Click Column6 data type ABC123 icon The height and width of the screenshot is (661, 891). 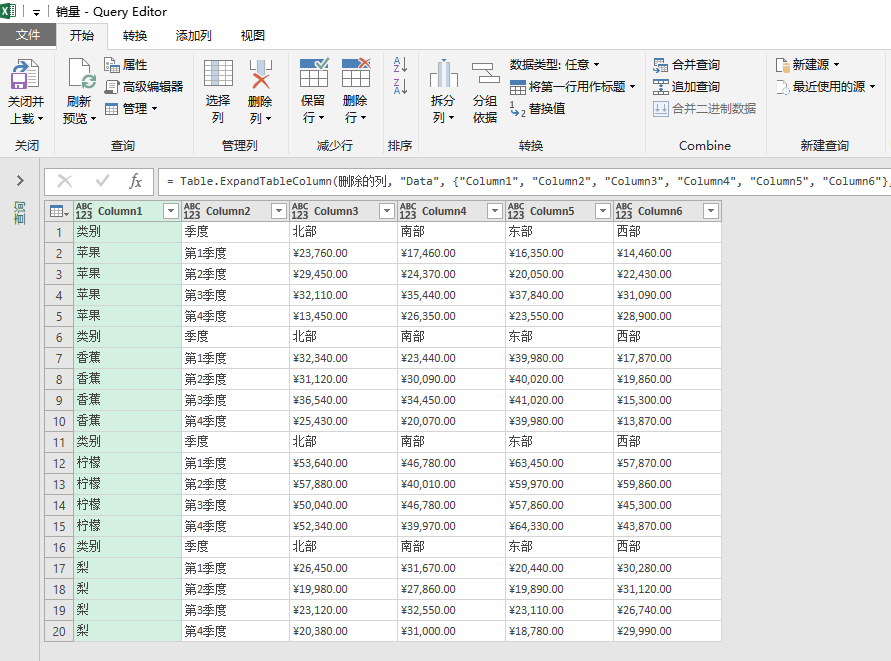[623, 211]
